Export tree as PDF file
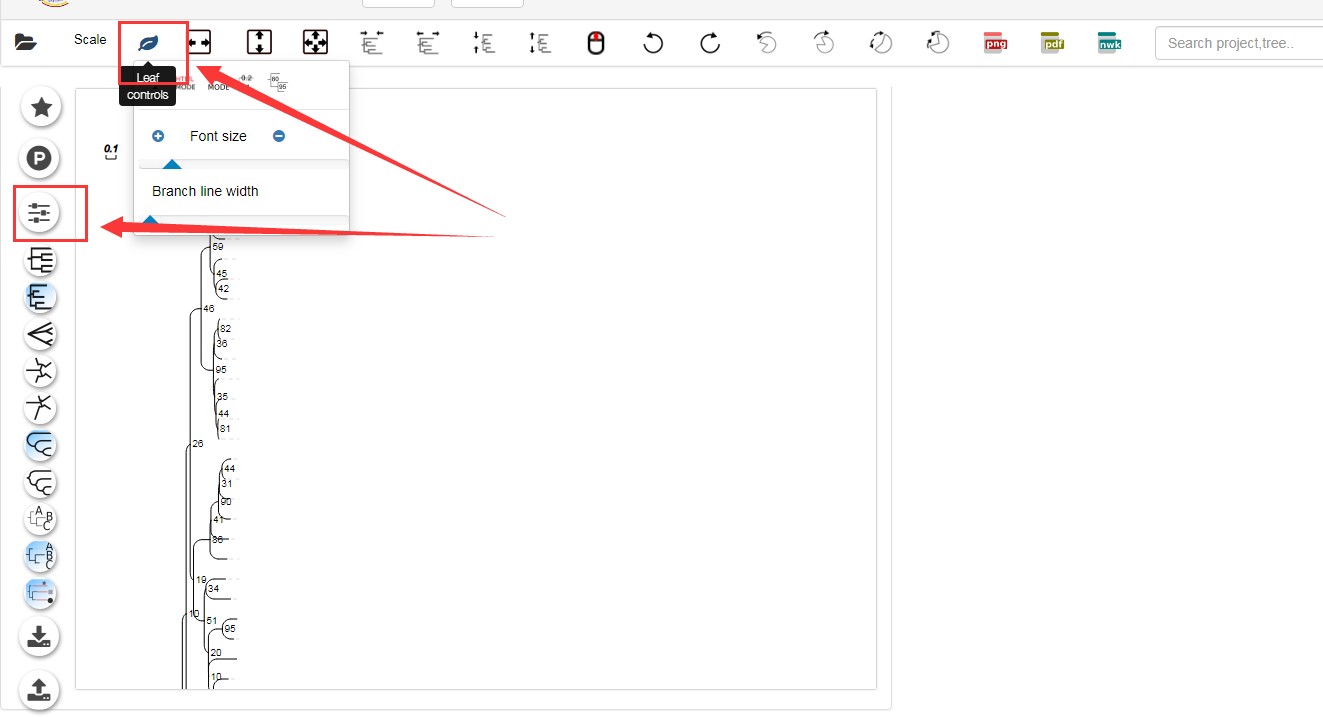Screen dimensions: 1323x717 coord(1052,43)
